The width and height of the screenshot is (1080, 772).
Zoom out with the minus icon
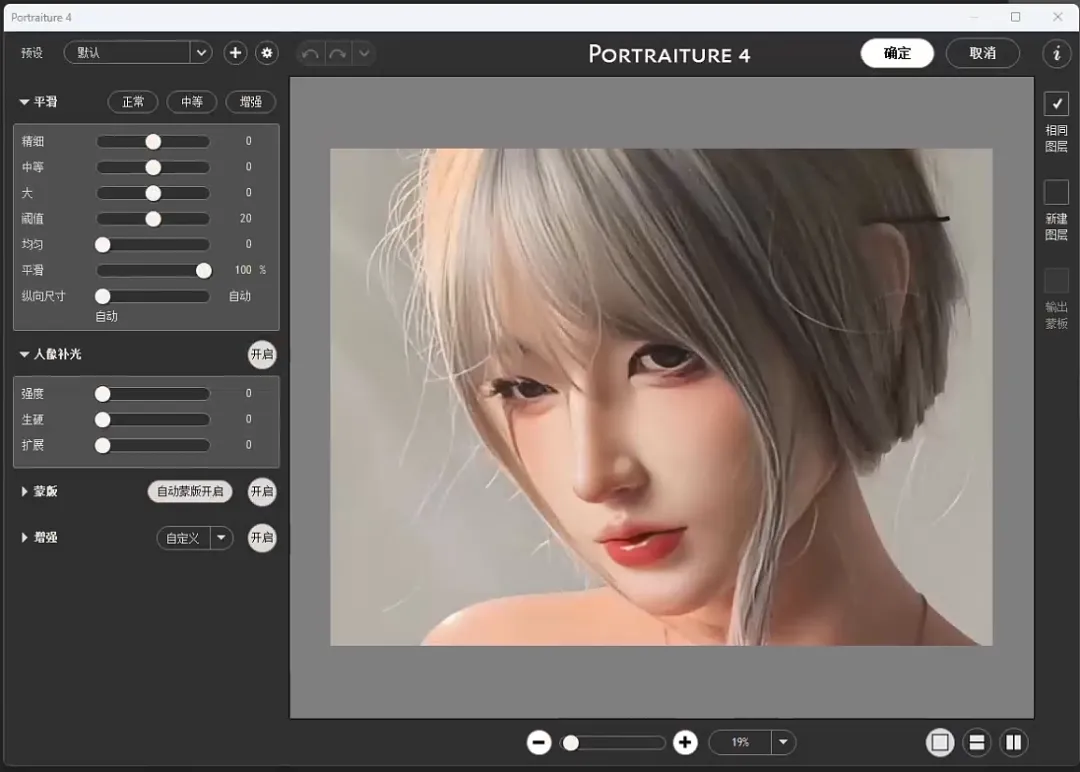[x=539, y=742]
